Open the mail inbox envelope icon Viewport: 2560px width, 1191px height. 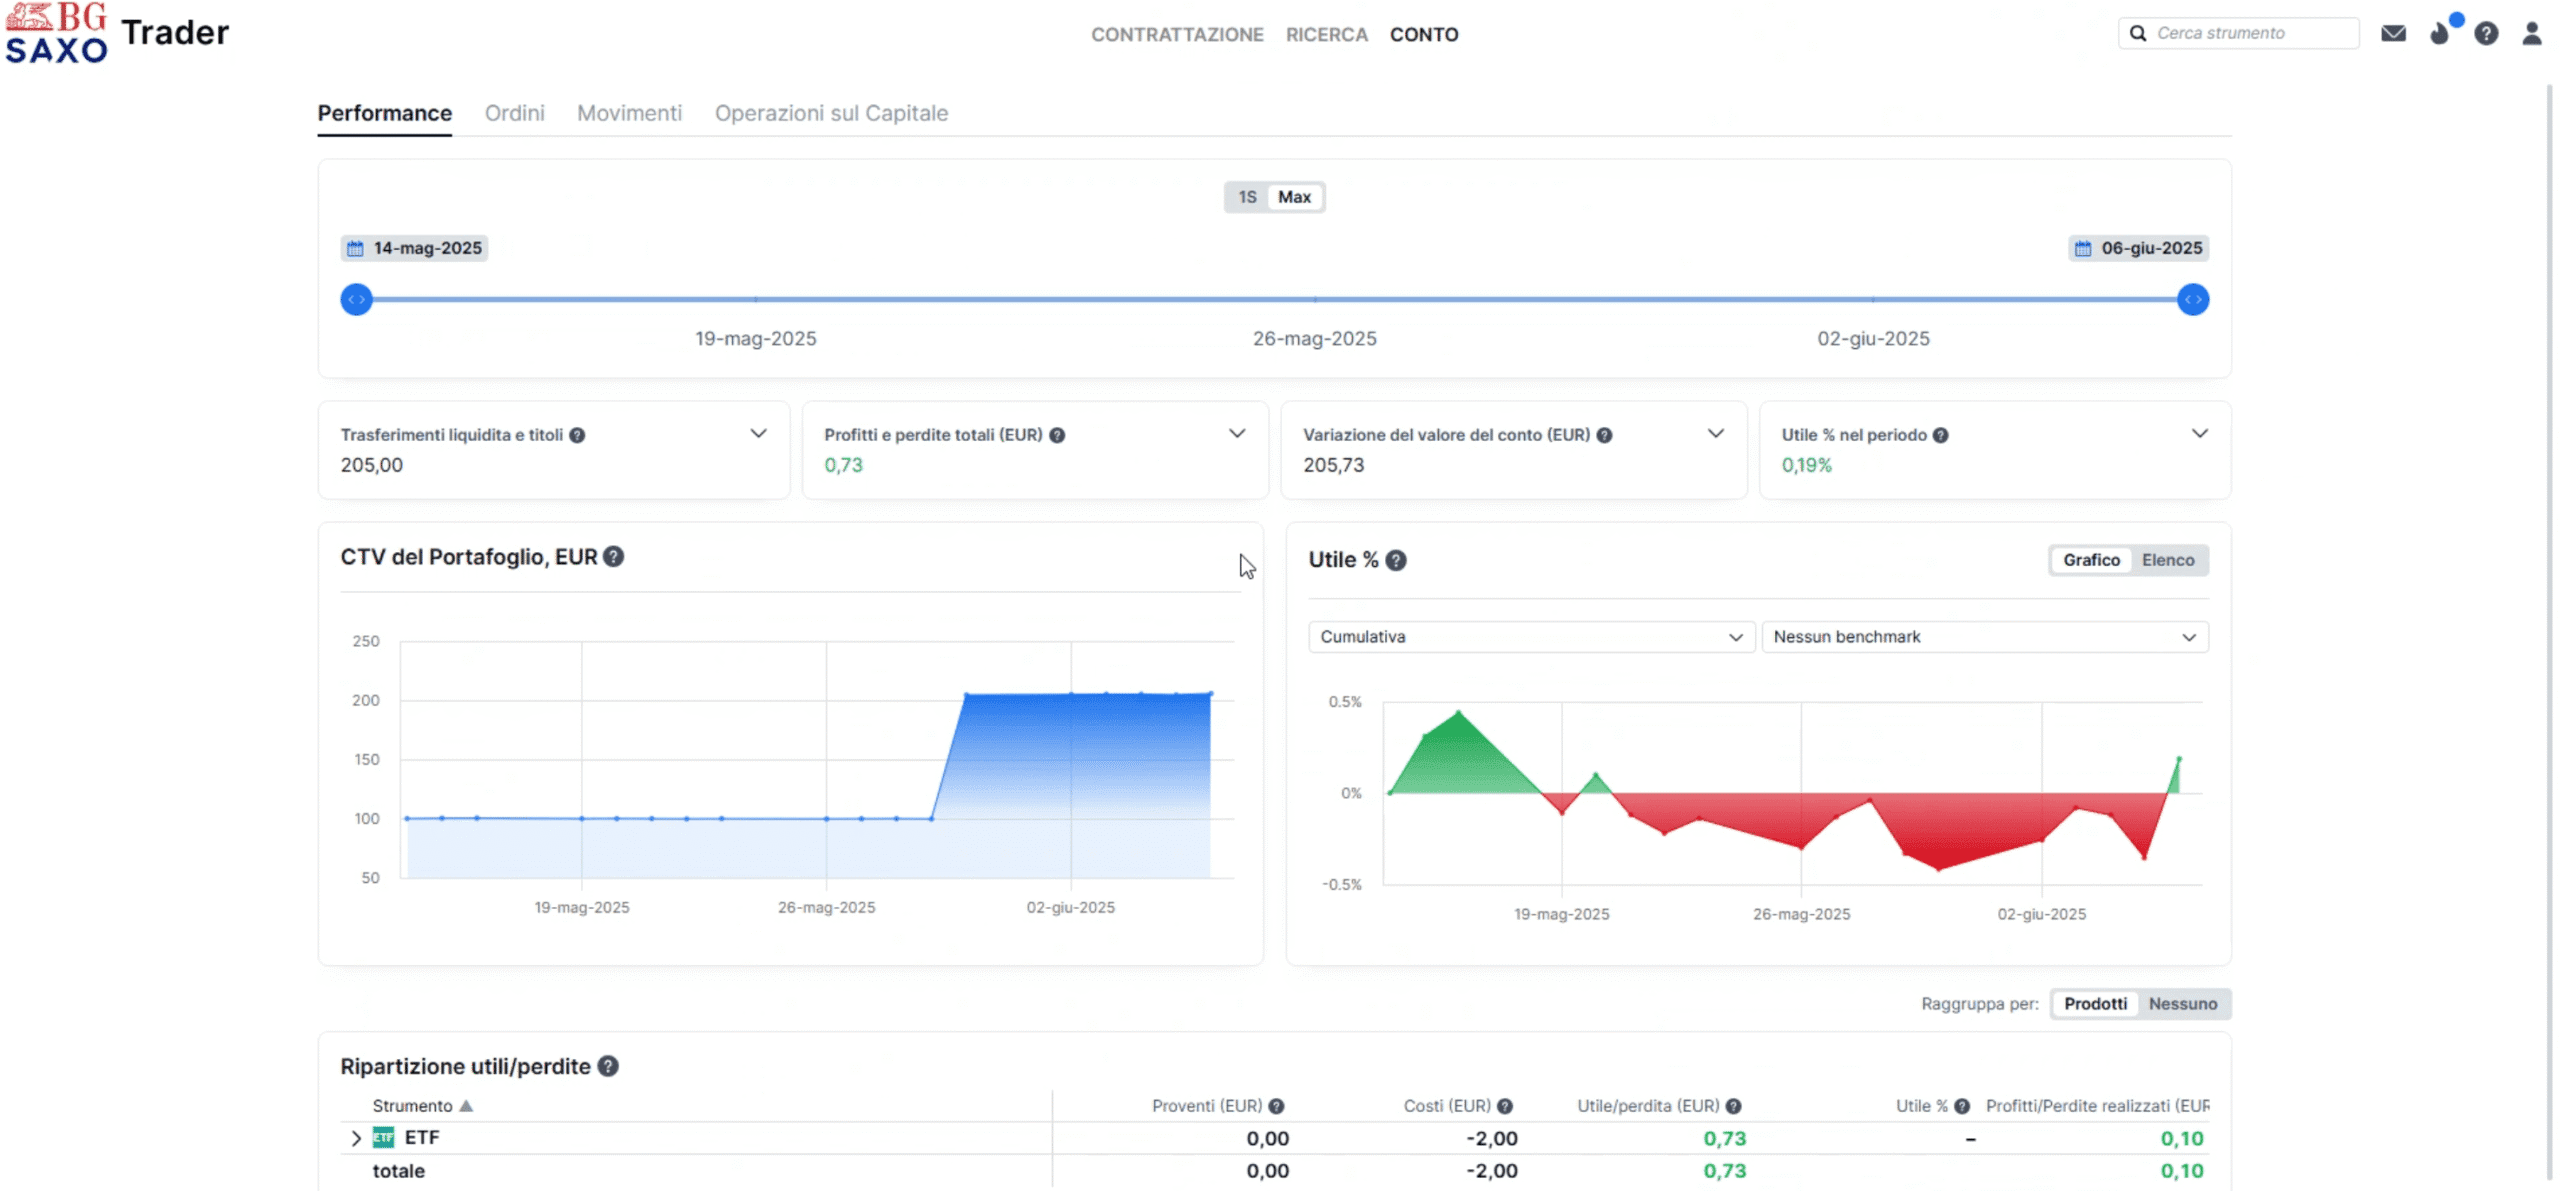2392,34
